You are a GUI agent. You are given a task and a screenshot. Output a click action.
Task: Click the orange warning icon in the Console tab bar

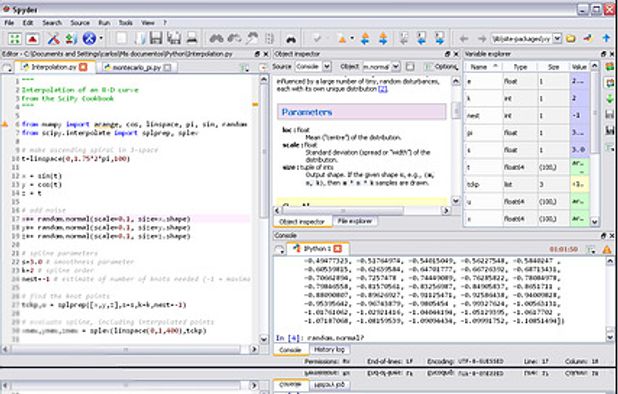tap(607, 249)
